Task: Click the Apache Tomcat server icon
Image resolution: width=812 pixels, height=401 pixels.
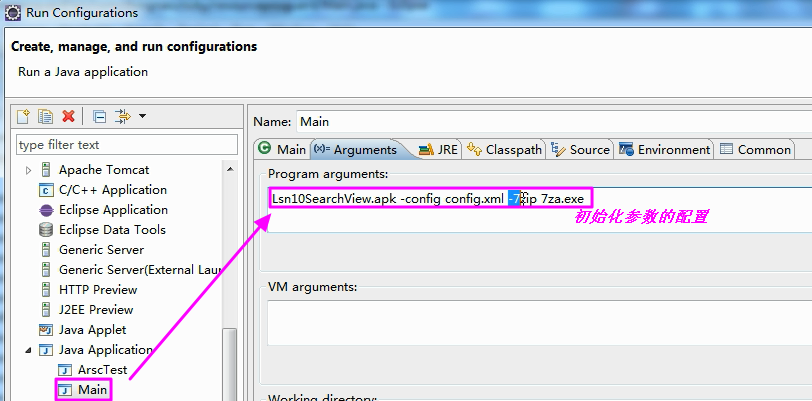Action: click(x=46, y=170)
